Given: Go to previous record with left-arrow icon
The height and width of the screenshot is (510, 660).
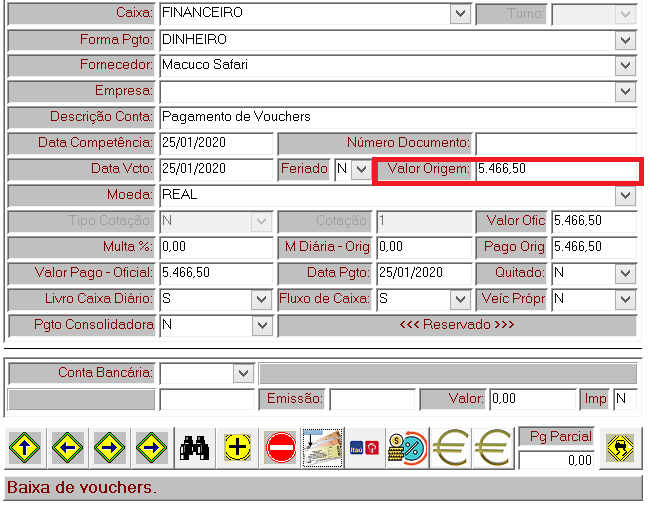Looking at the screenshot, I should click(67, 448).
